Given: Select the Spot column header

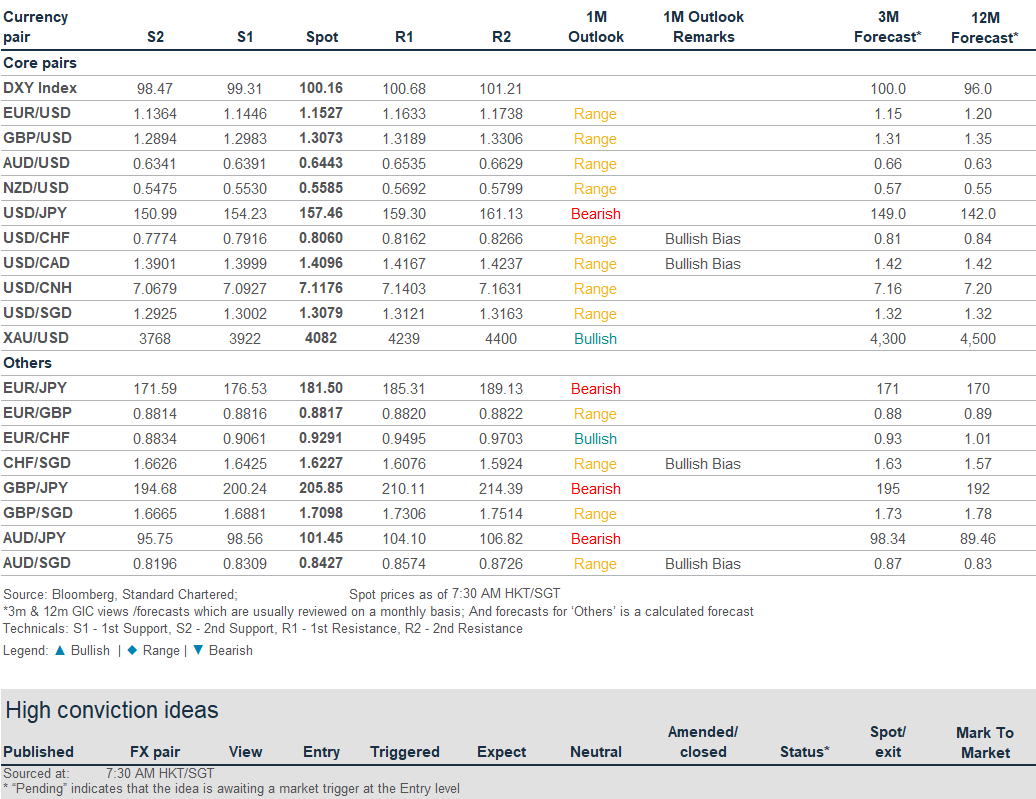Looking at the screenshot, I should coord(321,37).
